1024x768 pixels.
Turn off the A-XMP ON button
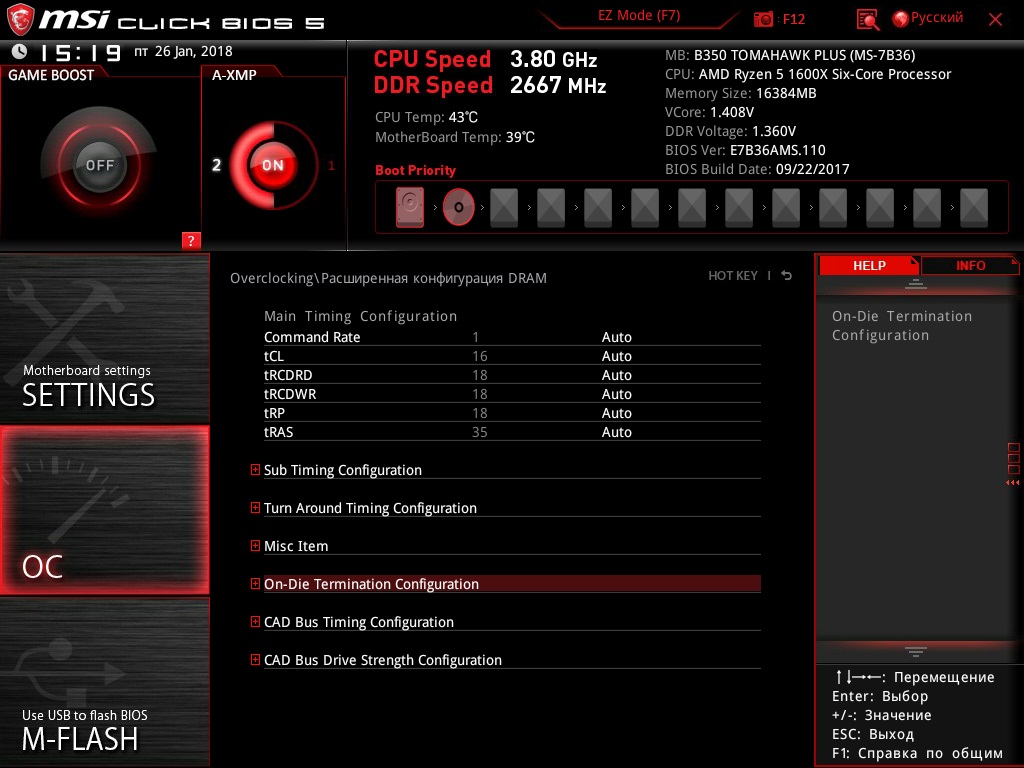coord(272,165)
